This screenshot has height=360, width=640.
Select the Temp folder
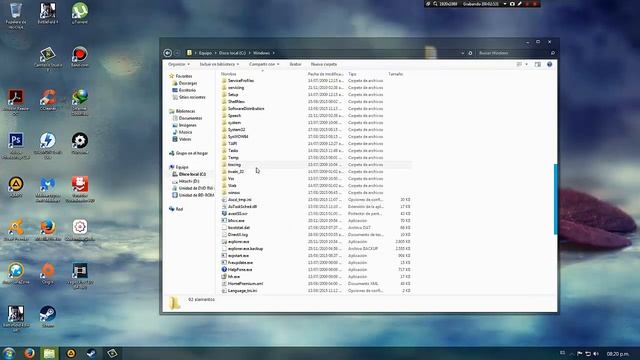(x=233, y=158)
